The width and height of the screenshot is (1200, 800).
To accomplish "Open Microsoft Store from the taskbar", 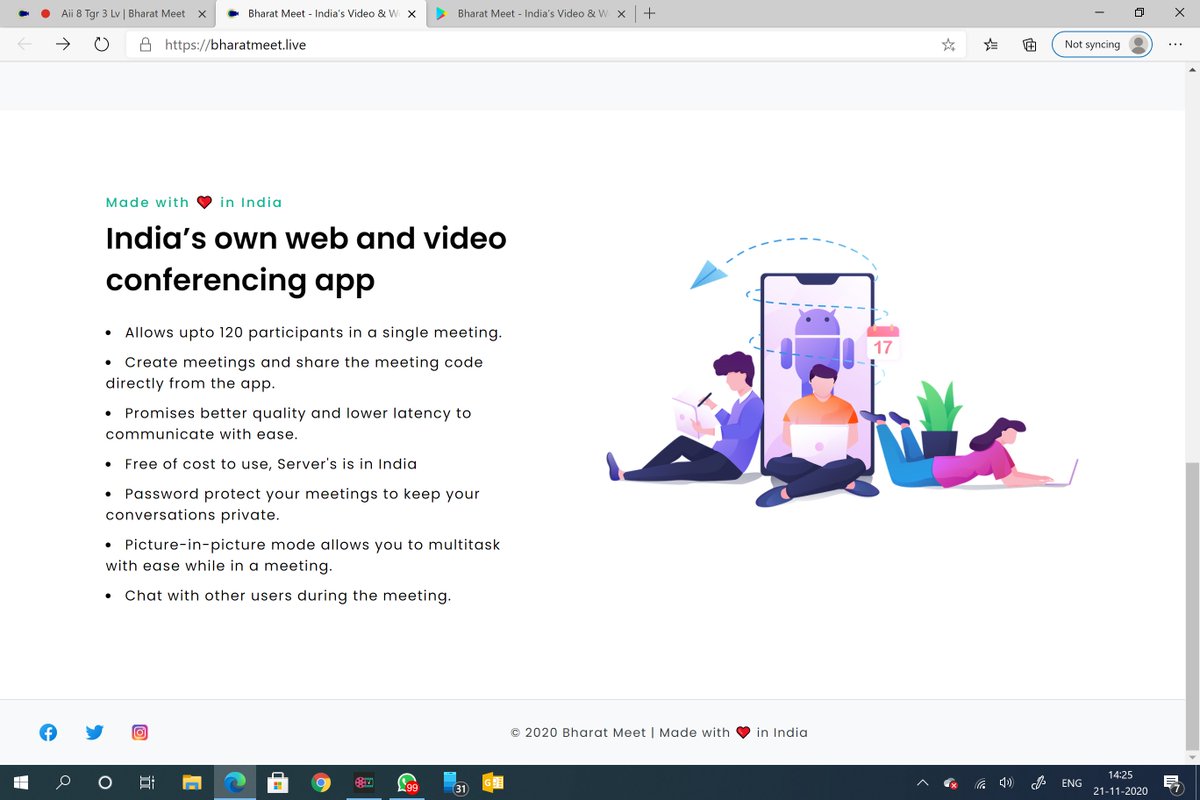I will (278, 783).
